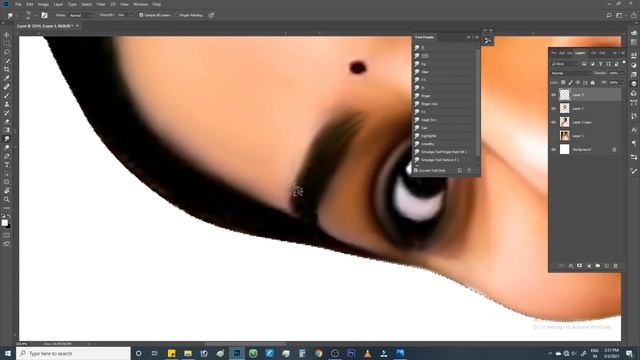The width and height of the screenshot is (640, 360).
Task: Select the Lasso tool
Action: (x=7, y=52)
